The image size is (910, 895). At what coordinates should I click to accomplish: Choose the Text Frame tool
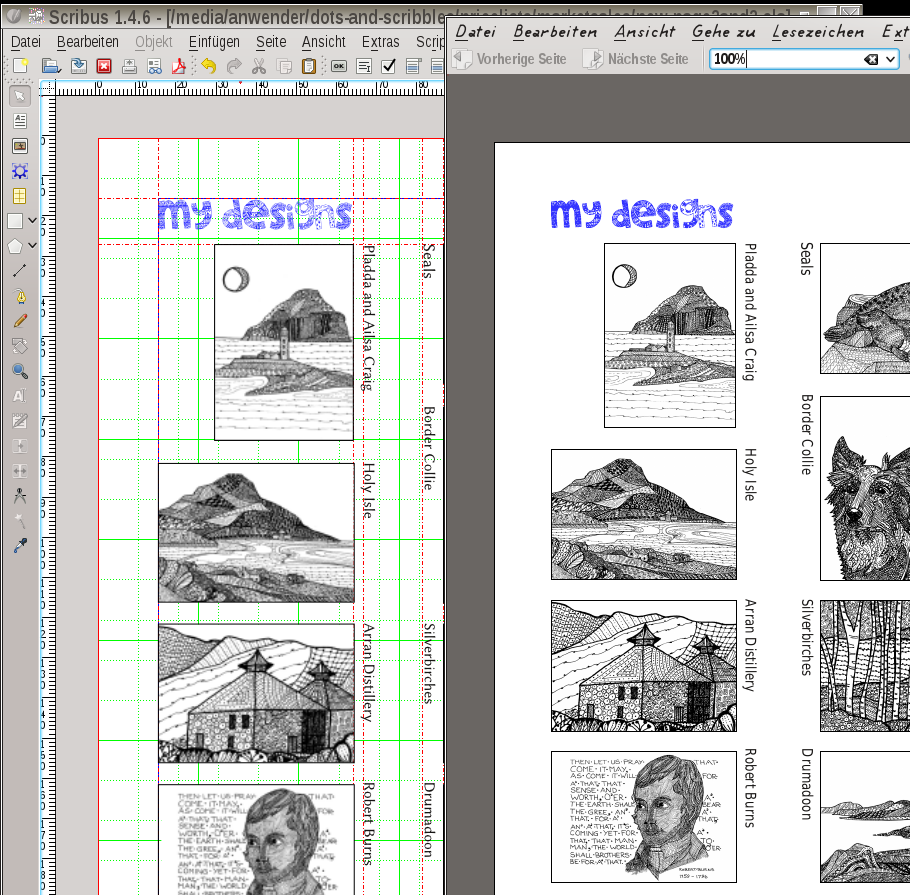pyautogui.click(x=20, y=121)
